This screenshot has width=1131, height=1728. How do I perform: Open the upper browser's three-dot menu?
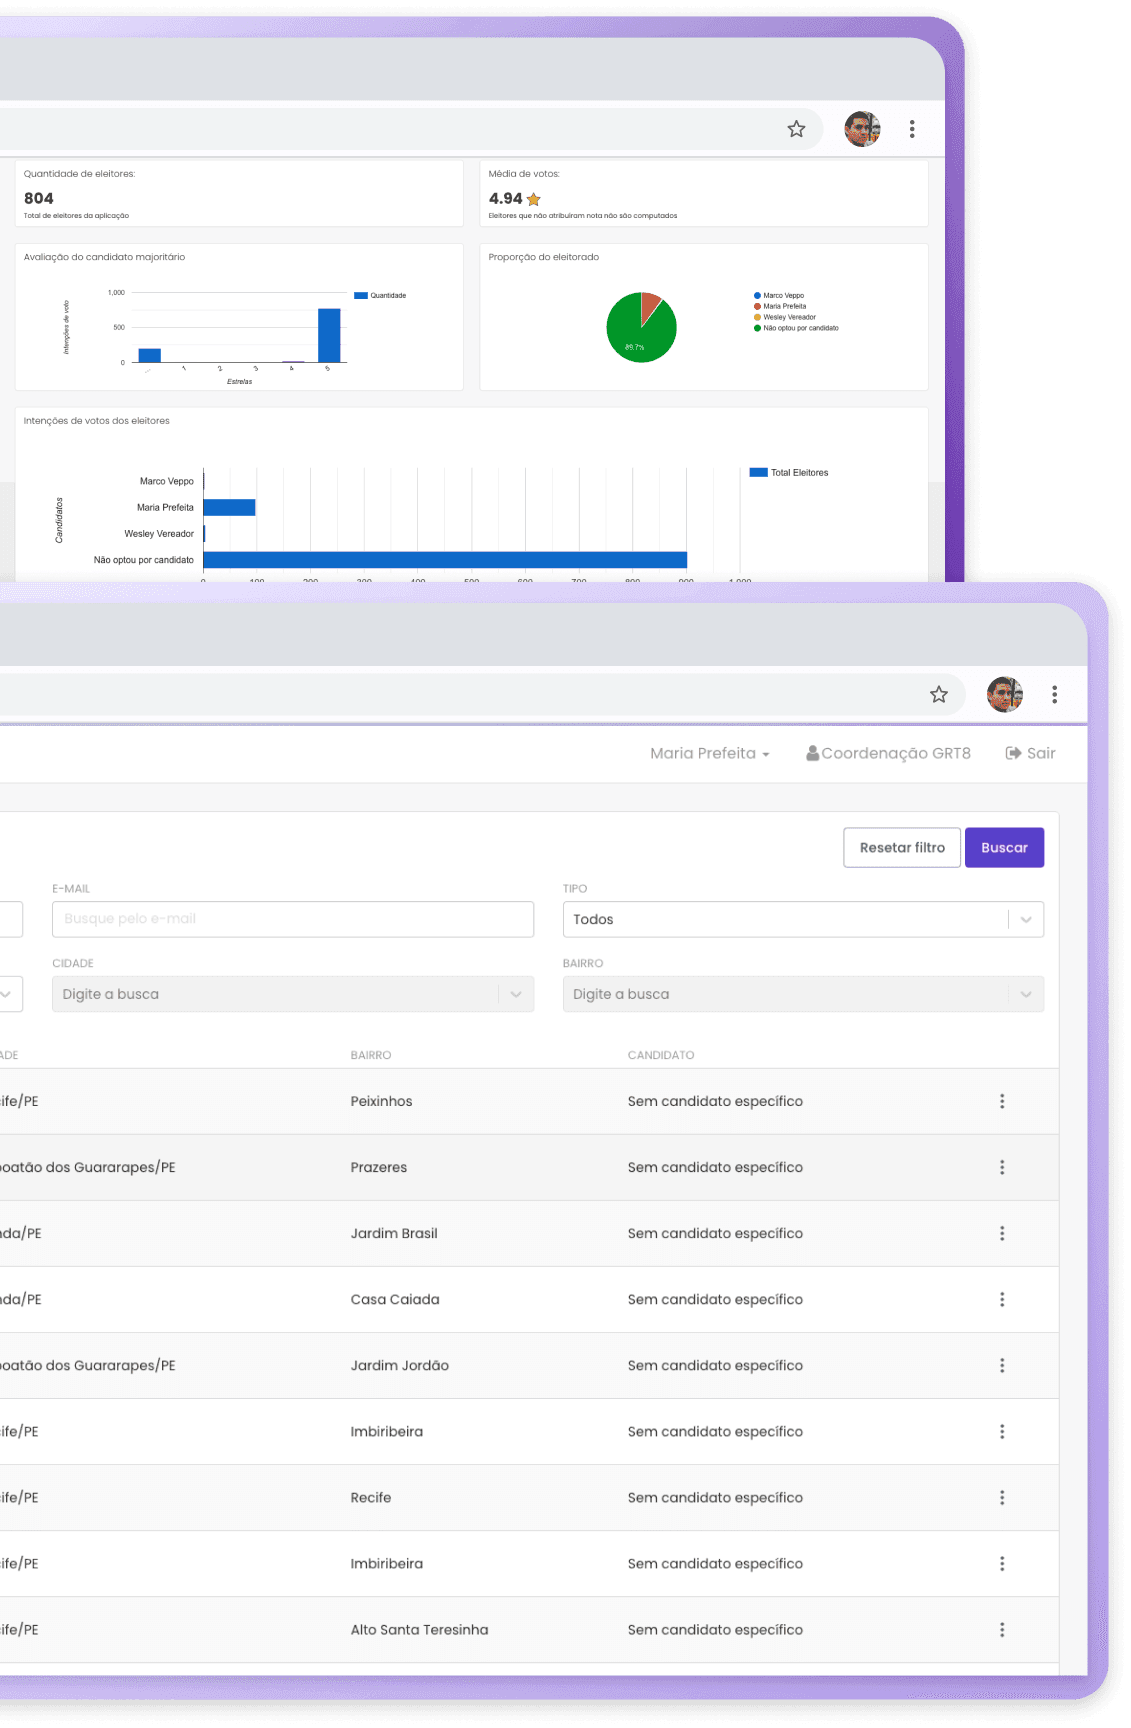(x=911, y=129)
